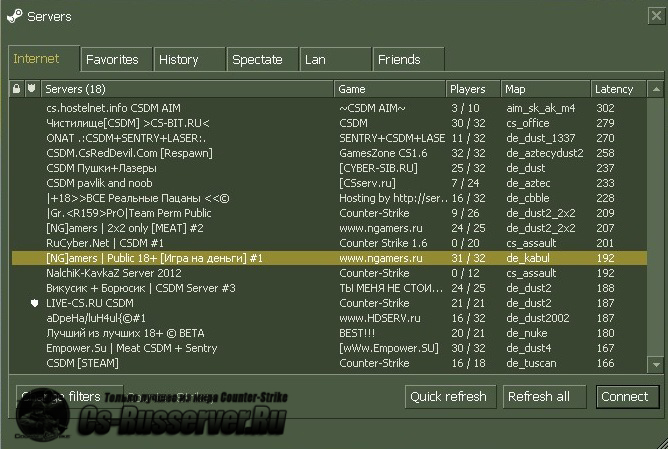Click players count 7 / 24

pyautogui.click(x=465, y=183)
